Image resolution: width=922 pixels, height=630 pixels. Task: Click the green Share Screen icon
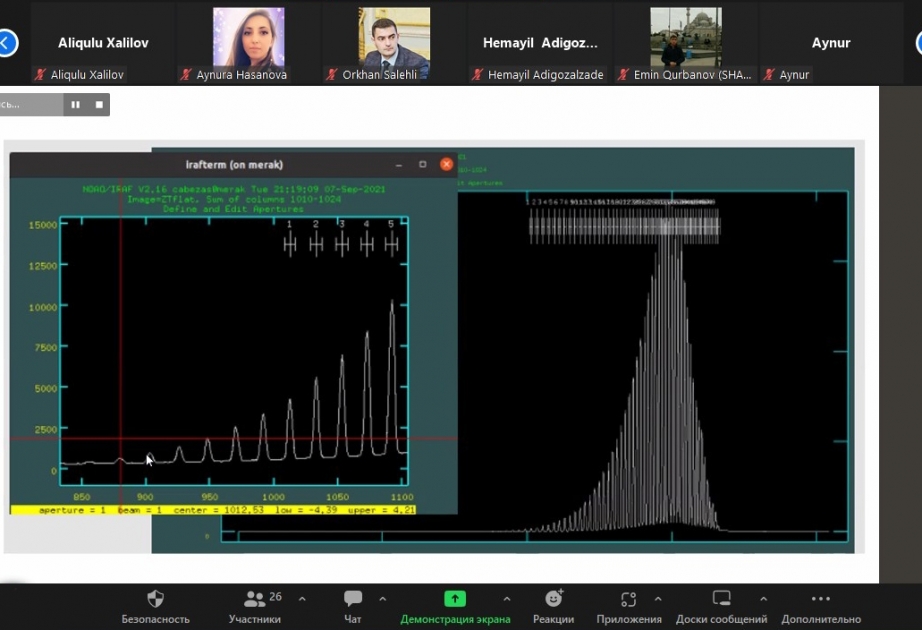455,599
